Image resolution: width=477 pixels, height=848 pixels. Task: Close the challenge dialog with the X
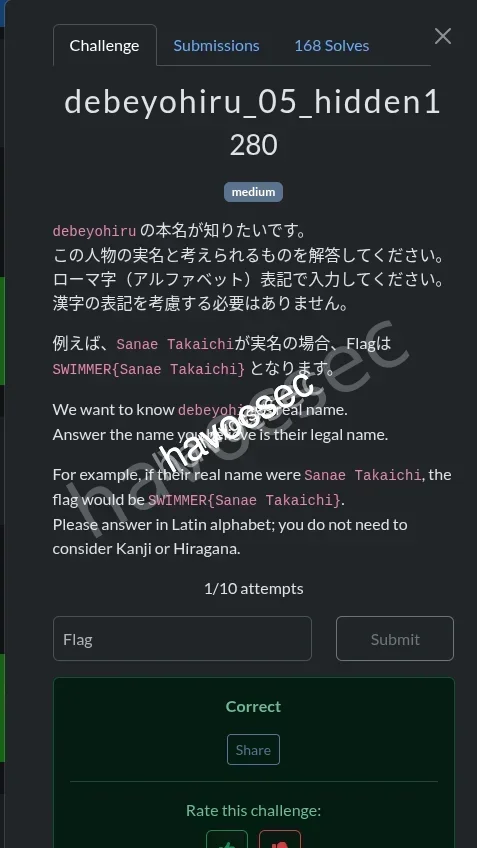click(442, 36)
